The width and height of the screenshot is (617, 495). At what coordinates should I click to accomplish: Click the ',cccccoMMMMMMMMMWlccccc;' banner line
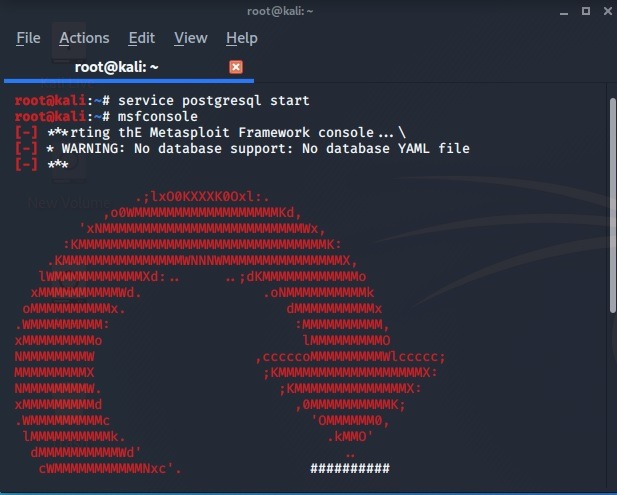pos(350,357)
